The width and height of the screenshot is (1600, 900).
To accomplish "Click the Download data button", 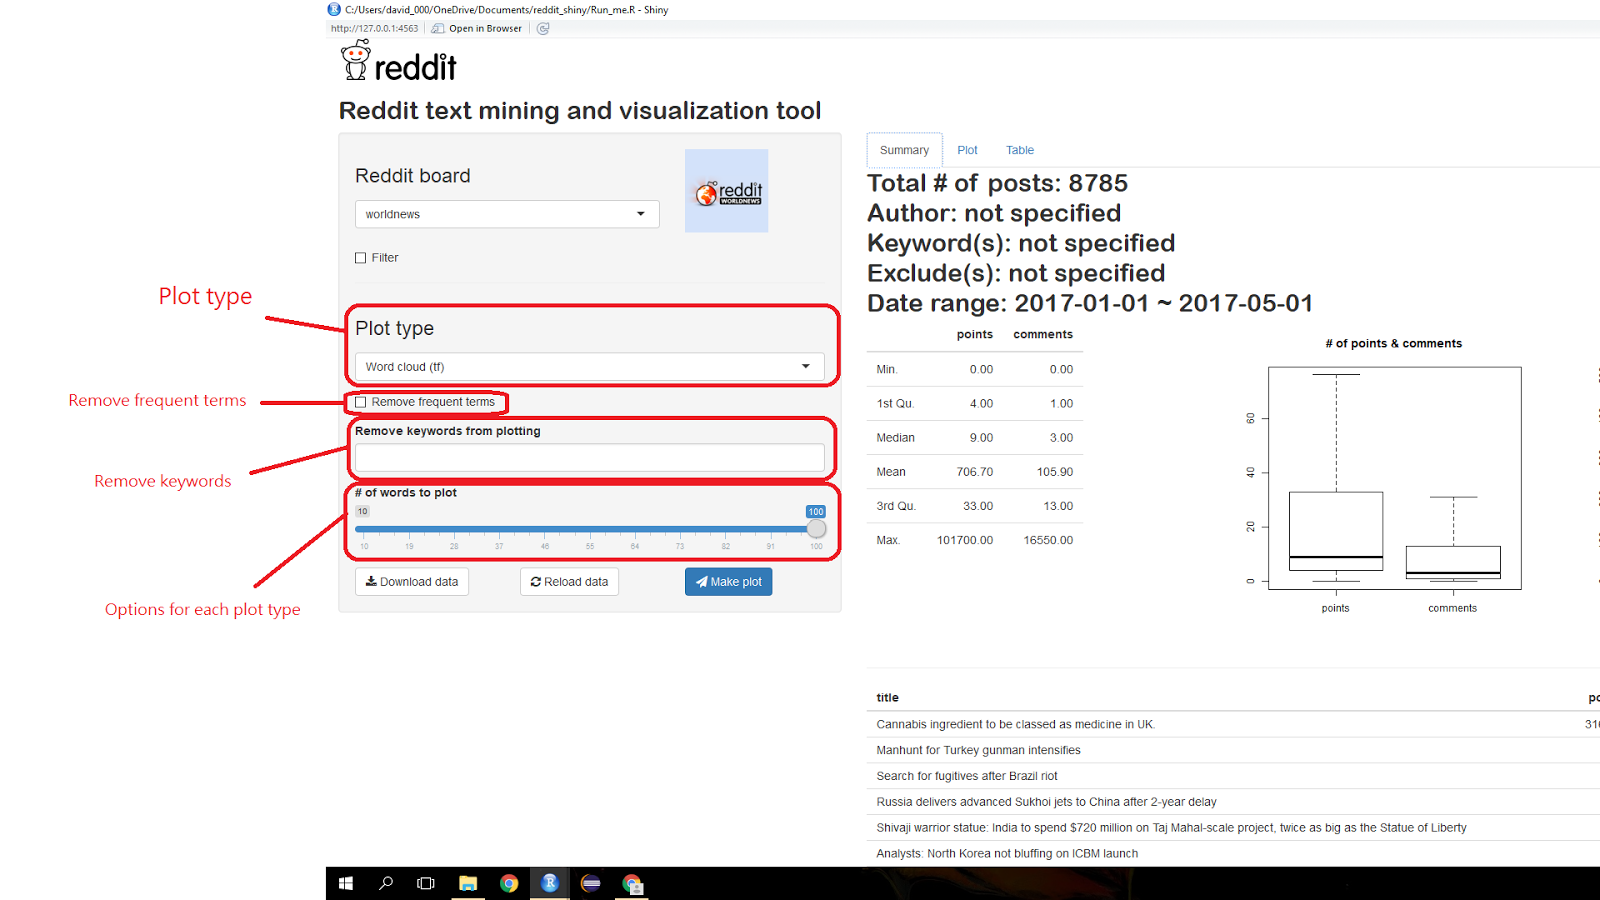I will [411, 581].
